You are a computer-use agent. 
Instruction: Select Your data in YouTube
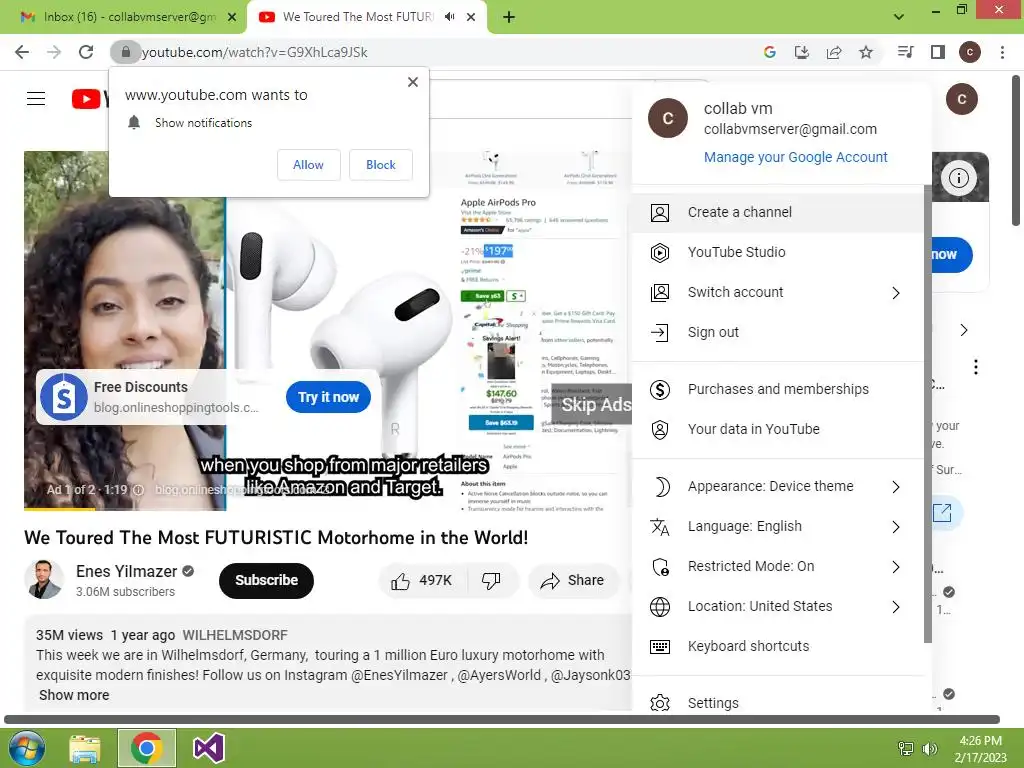pos(778,429)
